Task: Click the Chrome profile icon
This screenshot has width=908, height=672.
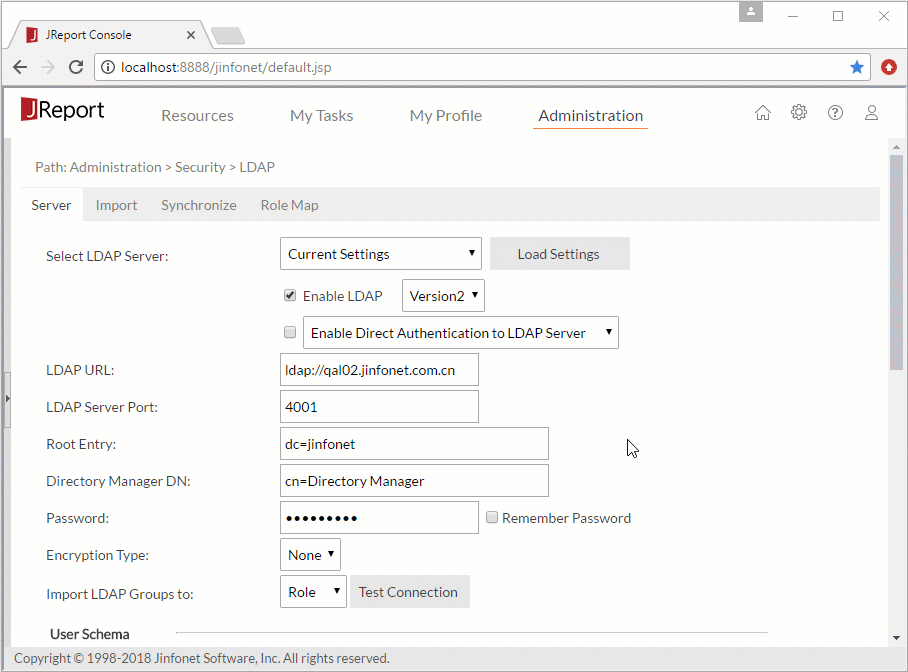Action: [750, 12]
